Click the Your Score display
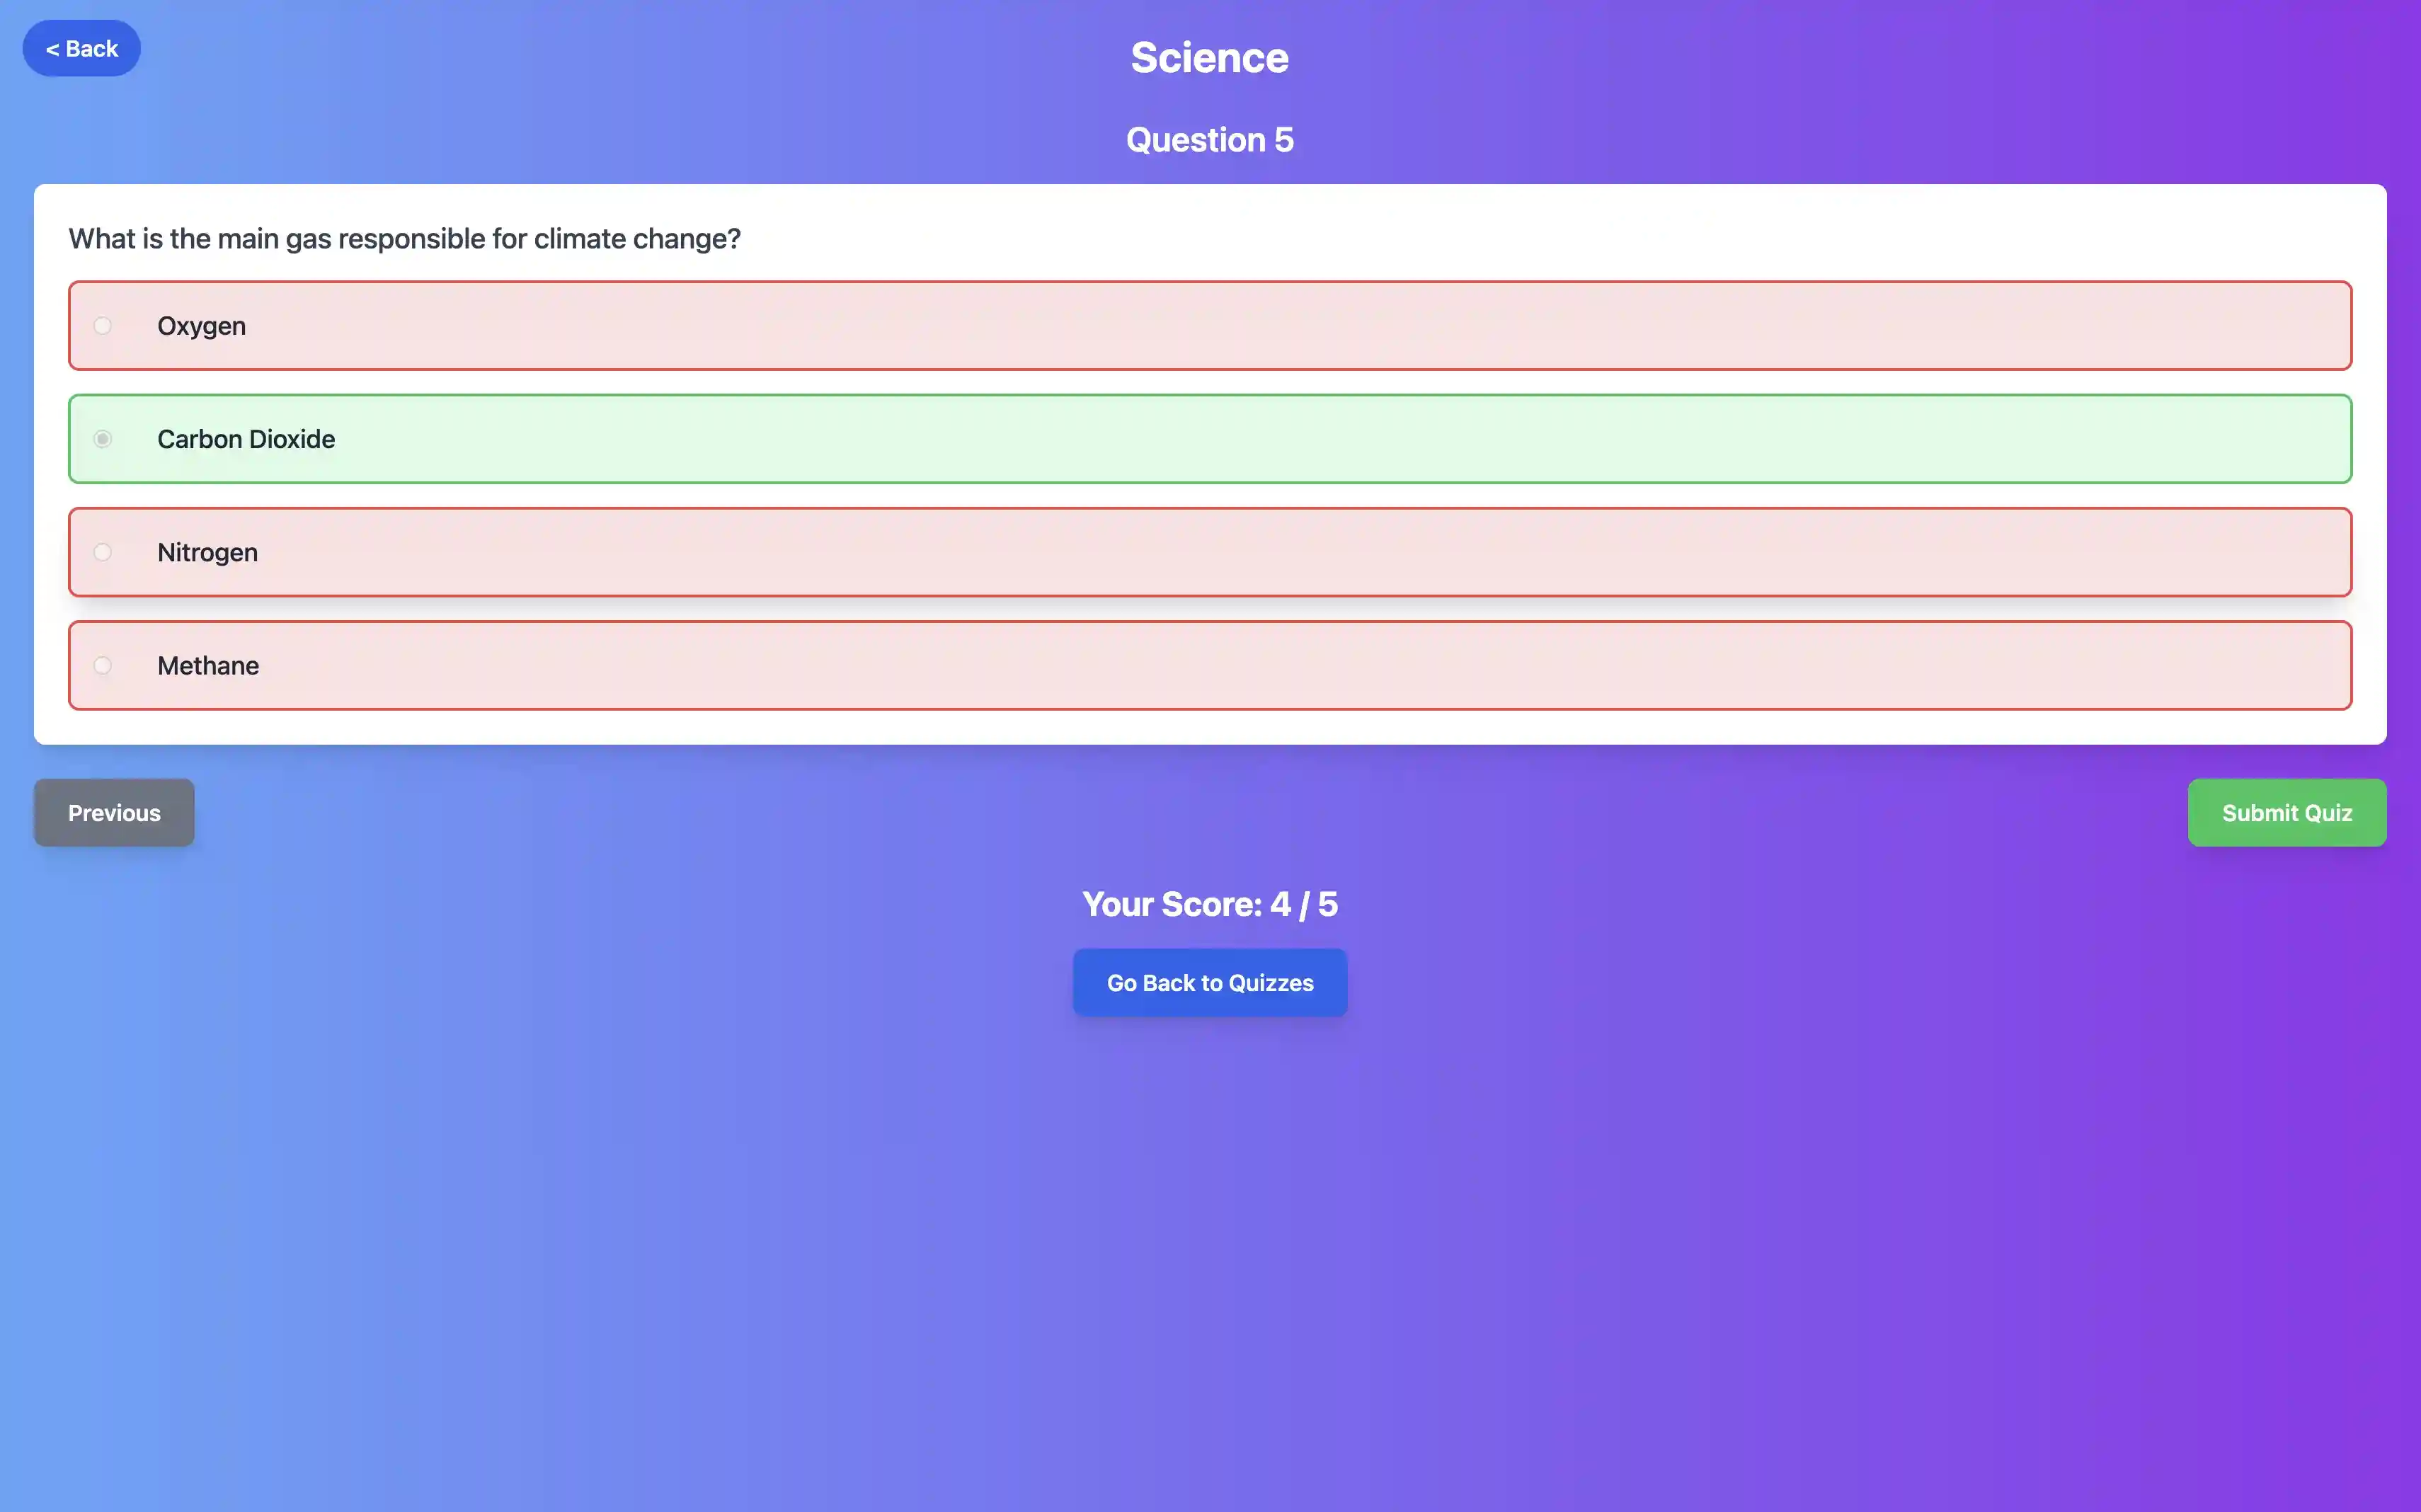The image size is (2421, 1512). 1209,903
